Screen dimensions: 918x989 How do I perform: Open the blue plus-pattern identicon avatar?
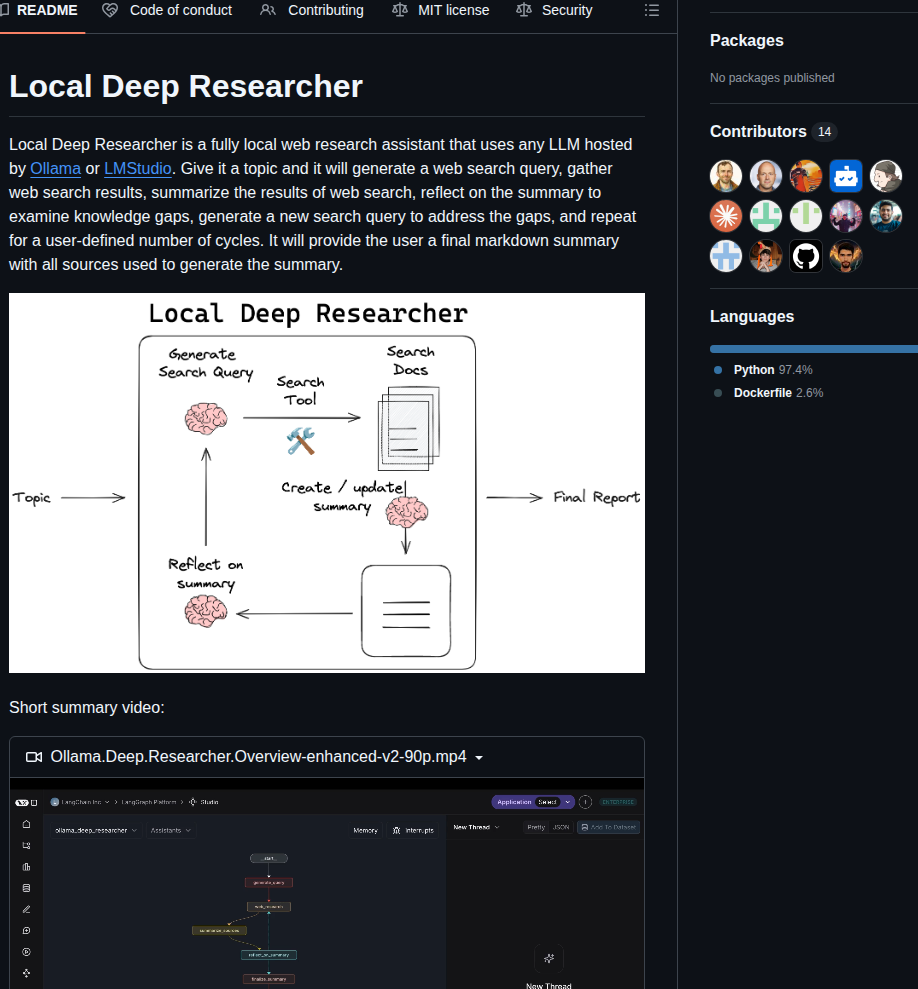coord(726,256)
